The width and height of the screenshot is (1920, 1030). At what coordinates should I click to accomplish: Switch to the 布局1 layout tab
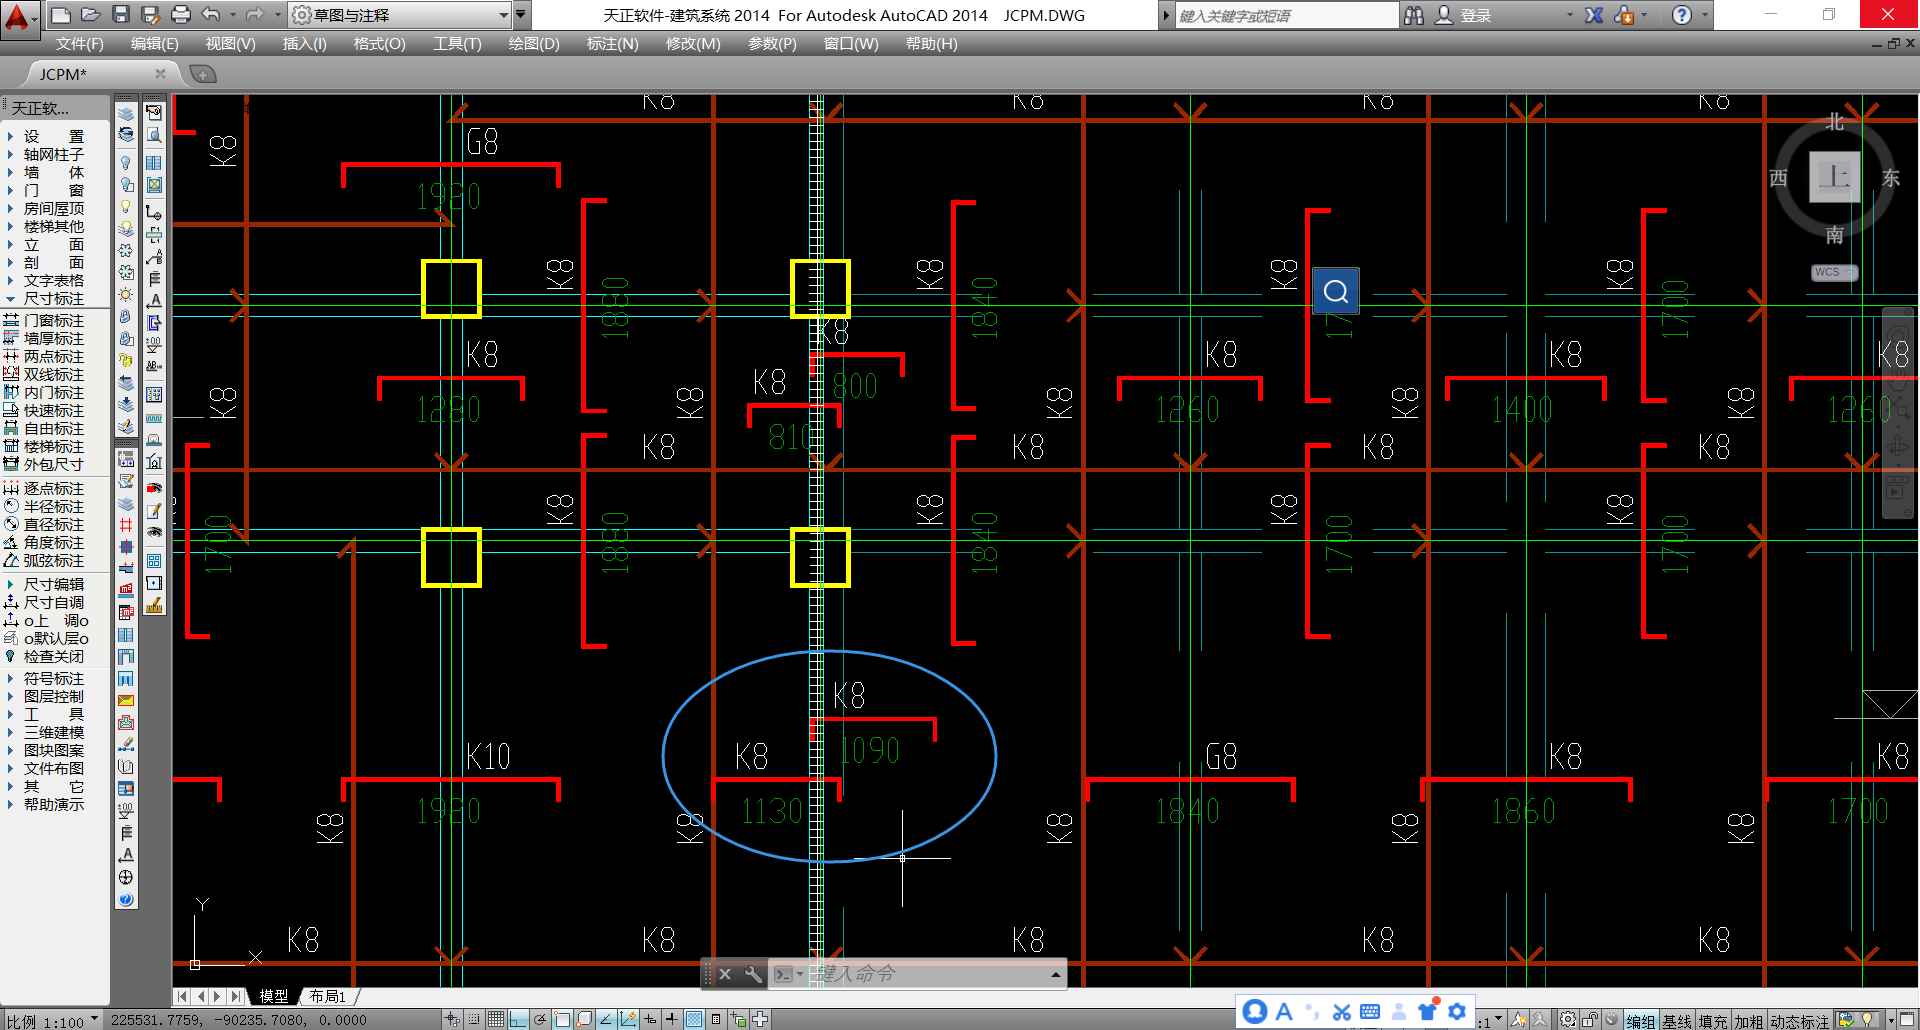[x=327, y=996]
